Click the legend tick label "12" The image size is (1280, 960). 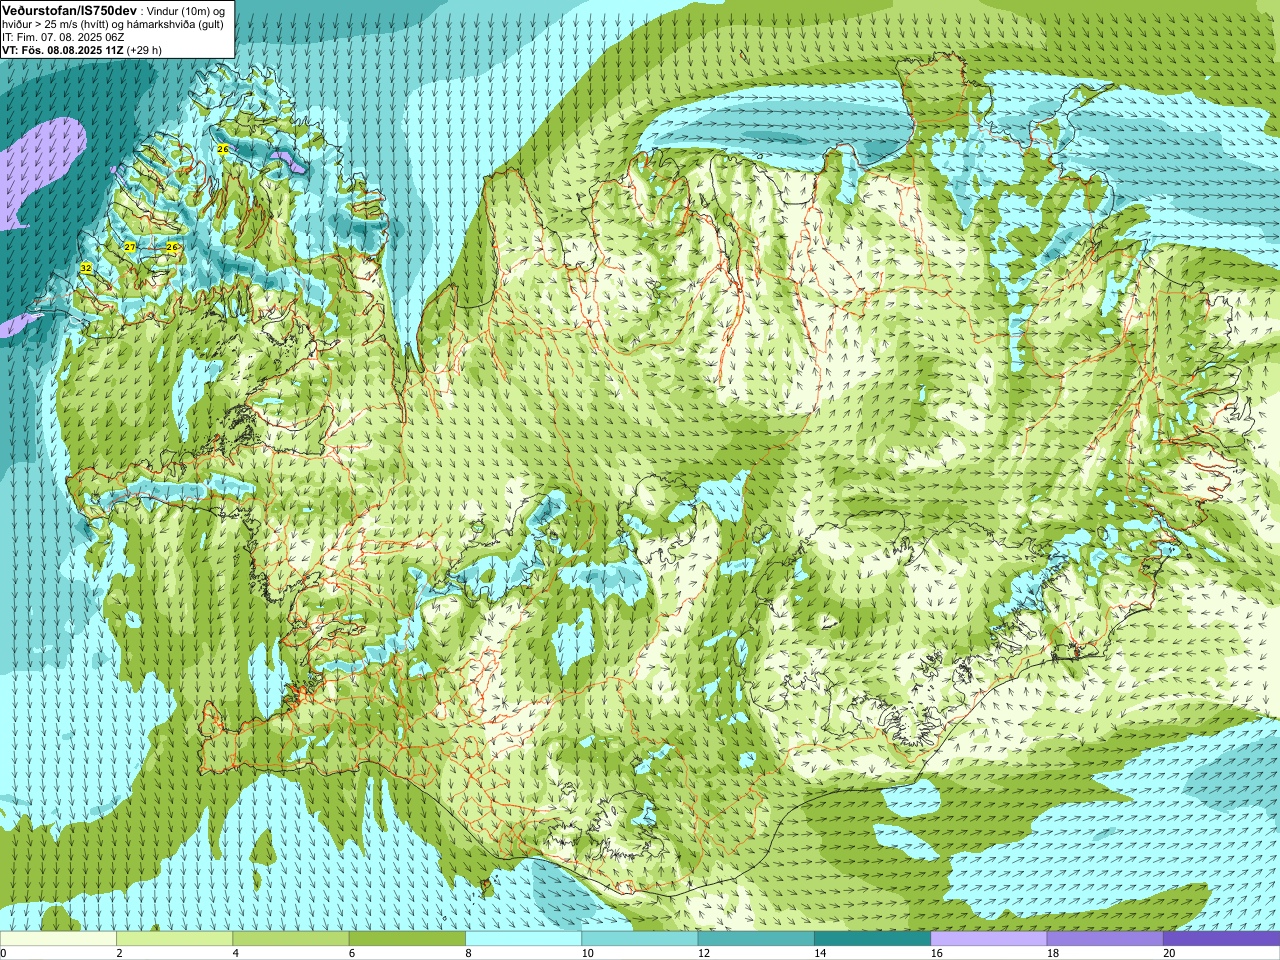pyautogui.click(x=704, y=953)
